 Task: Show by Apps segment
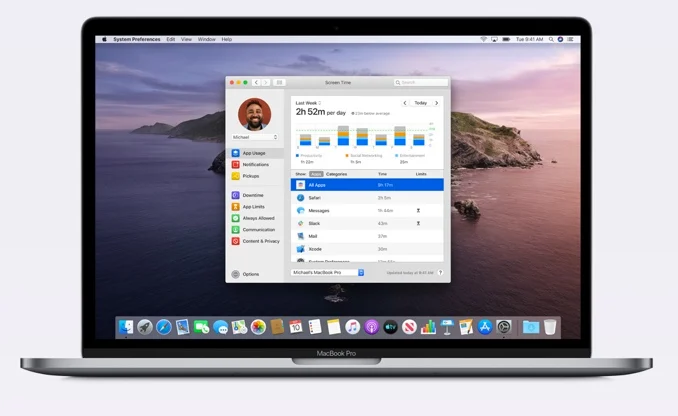316,174
